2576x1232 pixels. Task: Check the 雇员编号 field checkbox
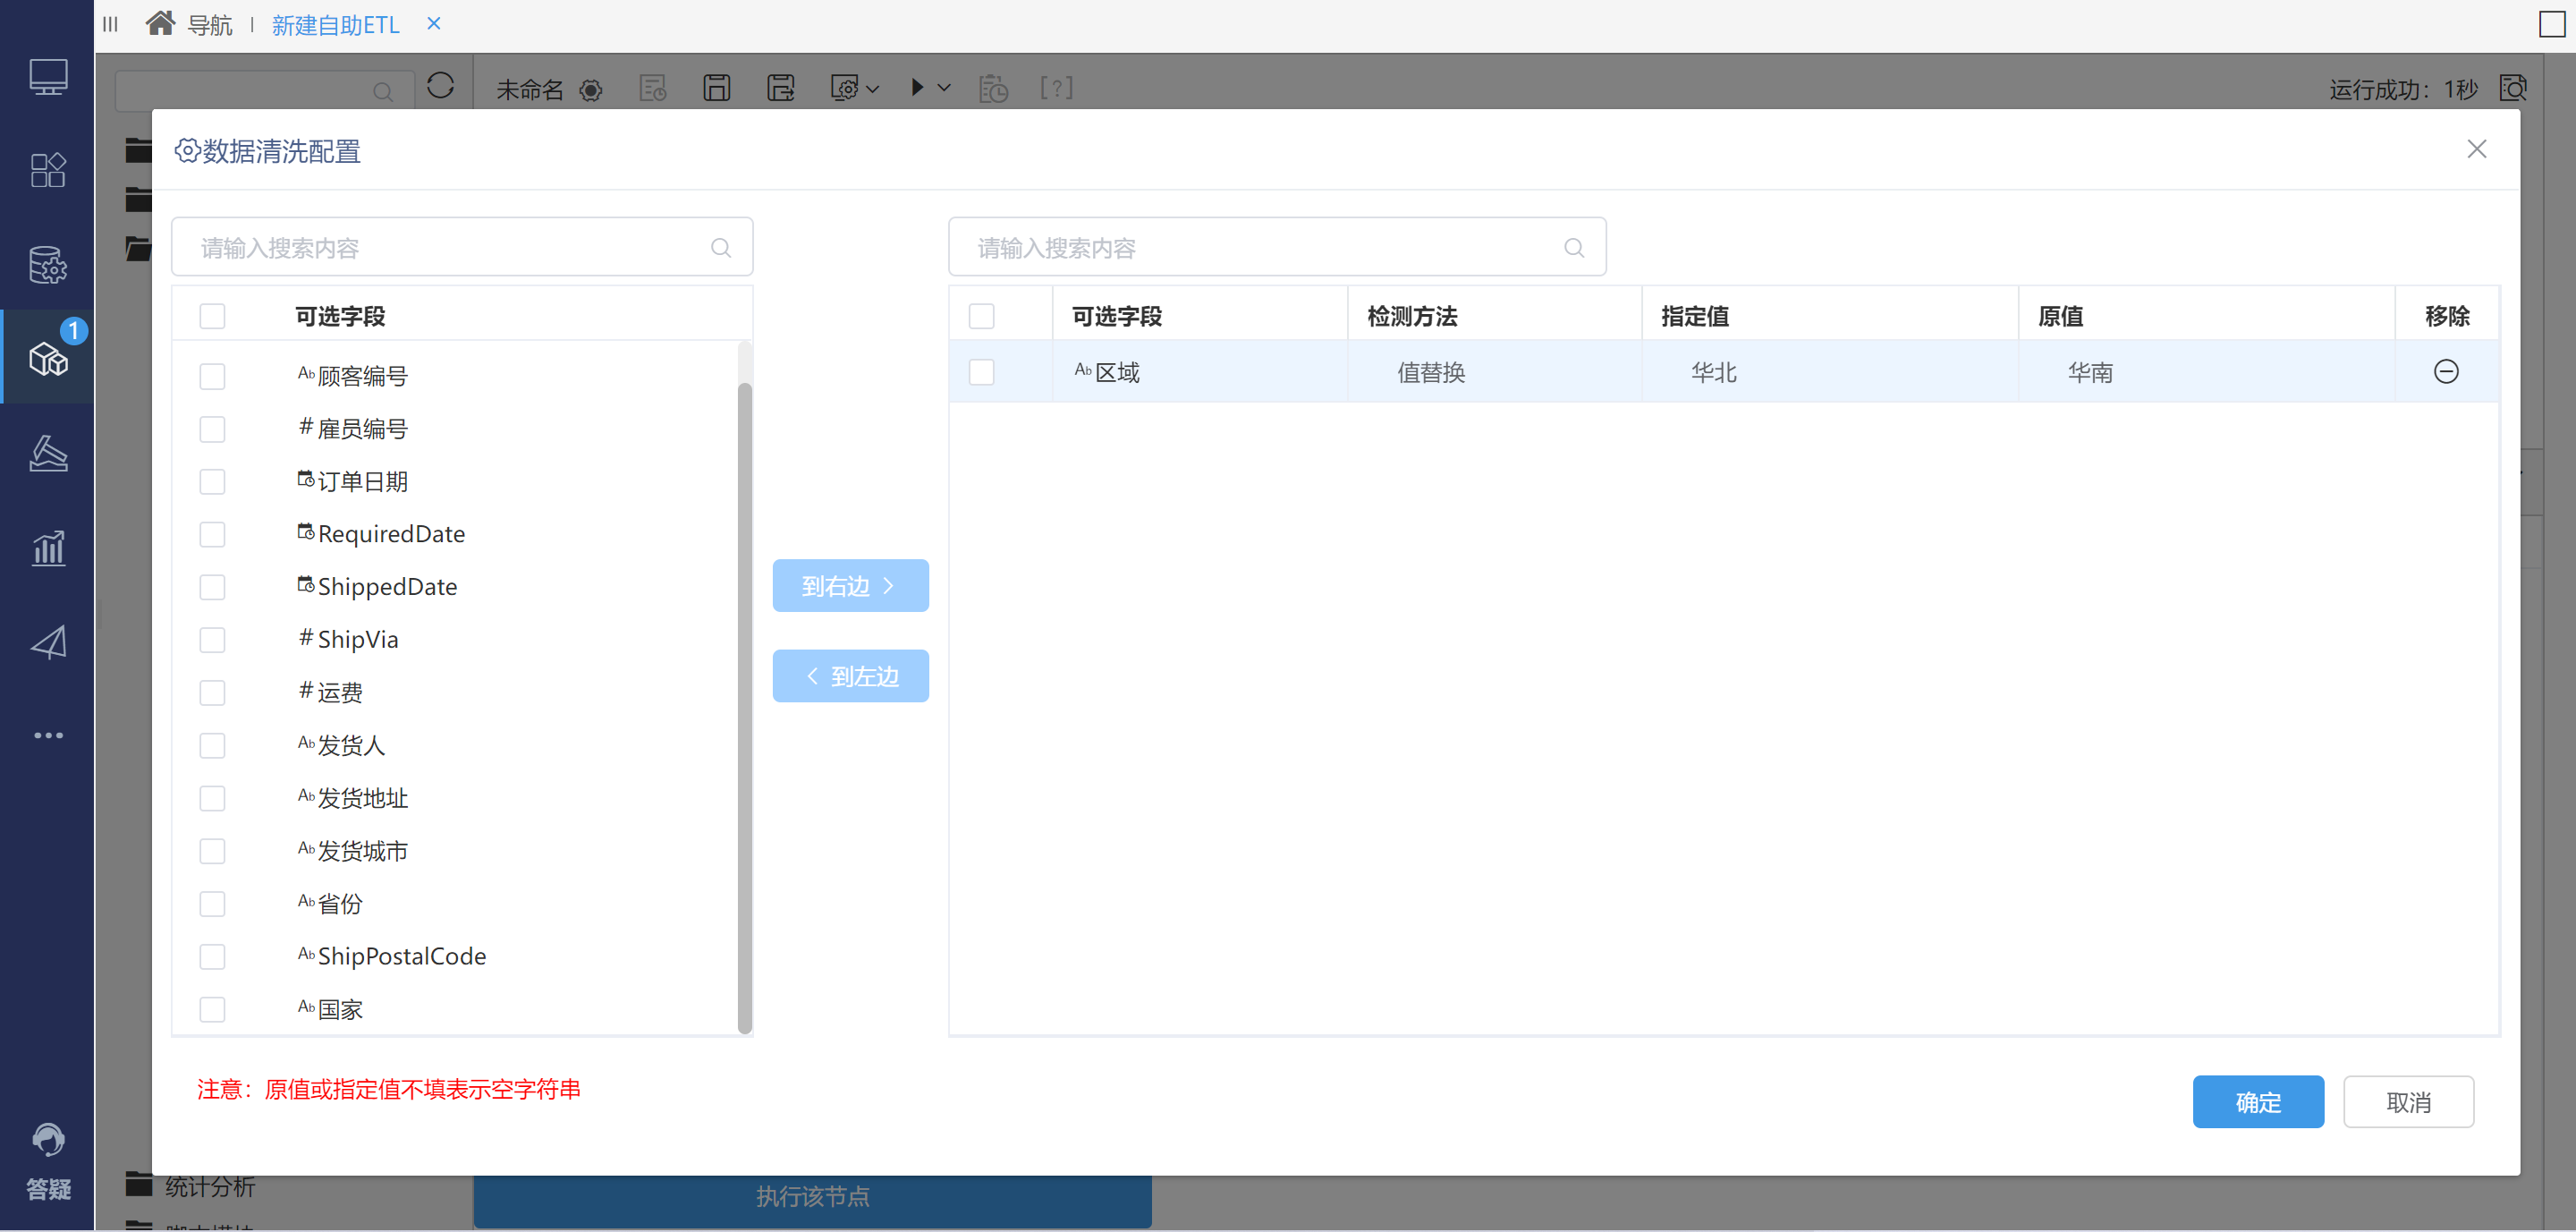click(x=212, y=429)
